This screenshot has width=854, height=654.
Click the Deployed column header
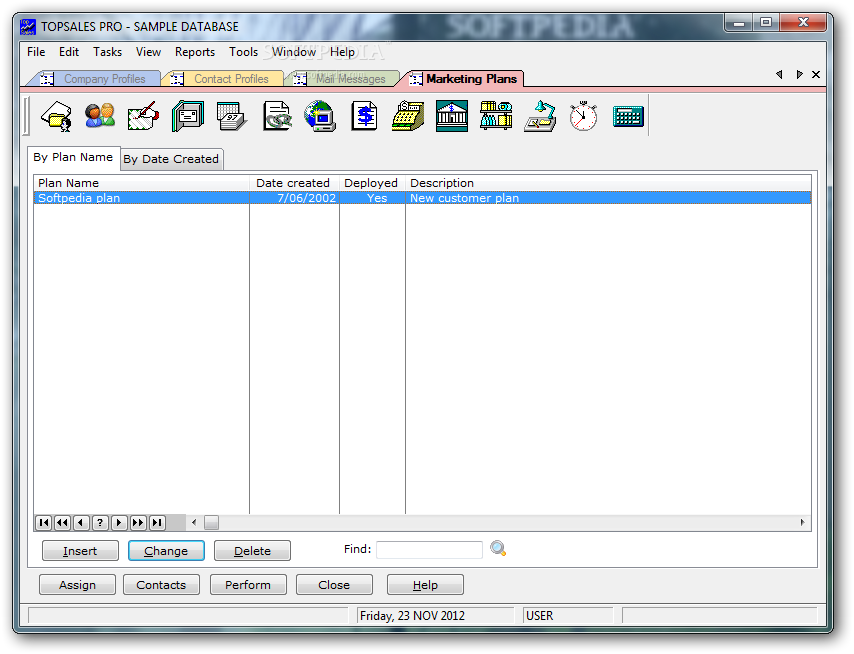(x=373, y=183)
